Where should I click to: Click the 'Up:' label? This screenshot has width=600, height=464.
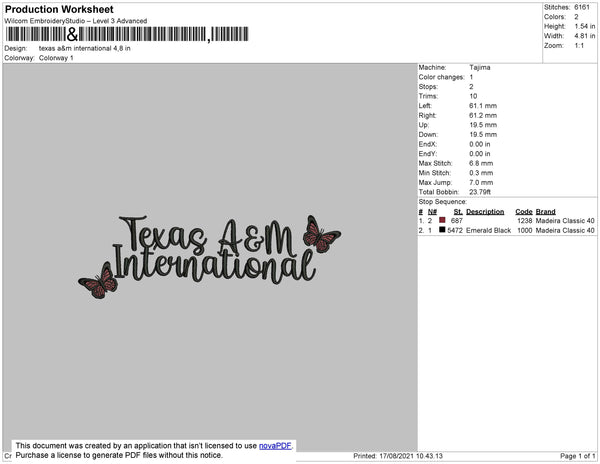[424, 125]
